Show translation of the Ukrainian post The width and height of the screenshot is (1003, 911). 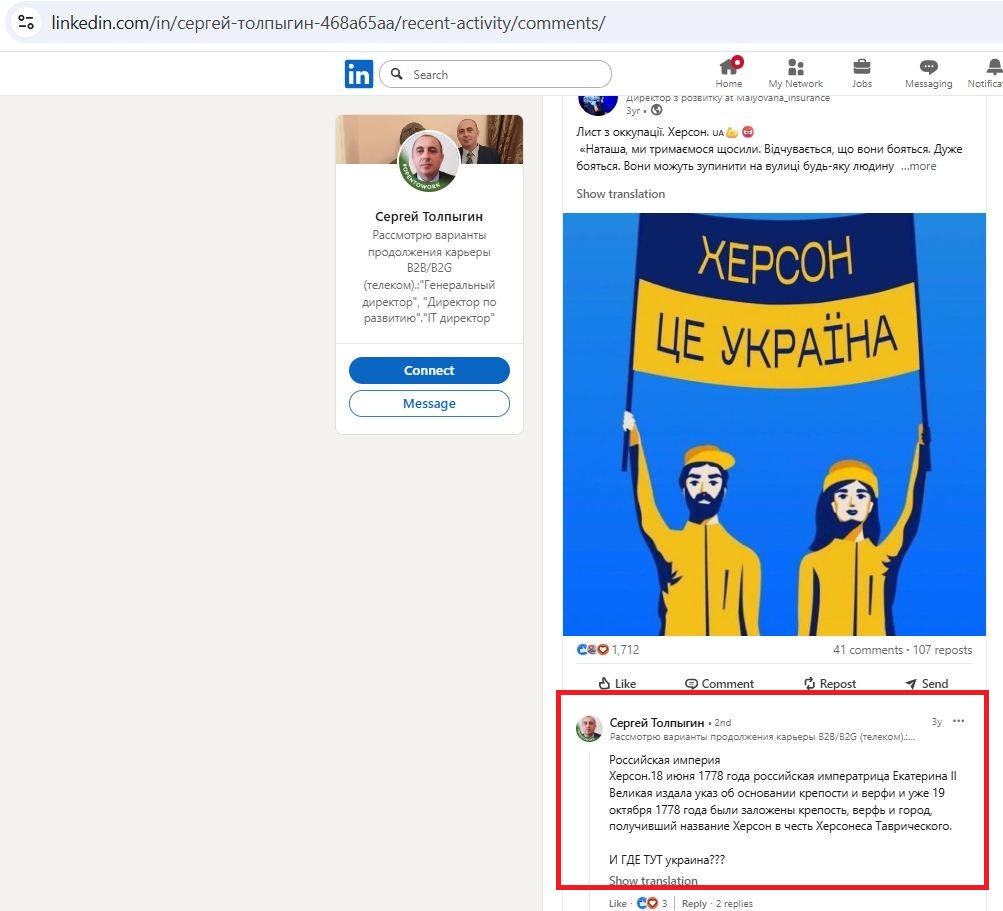tap(619, 193)
